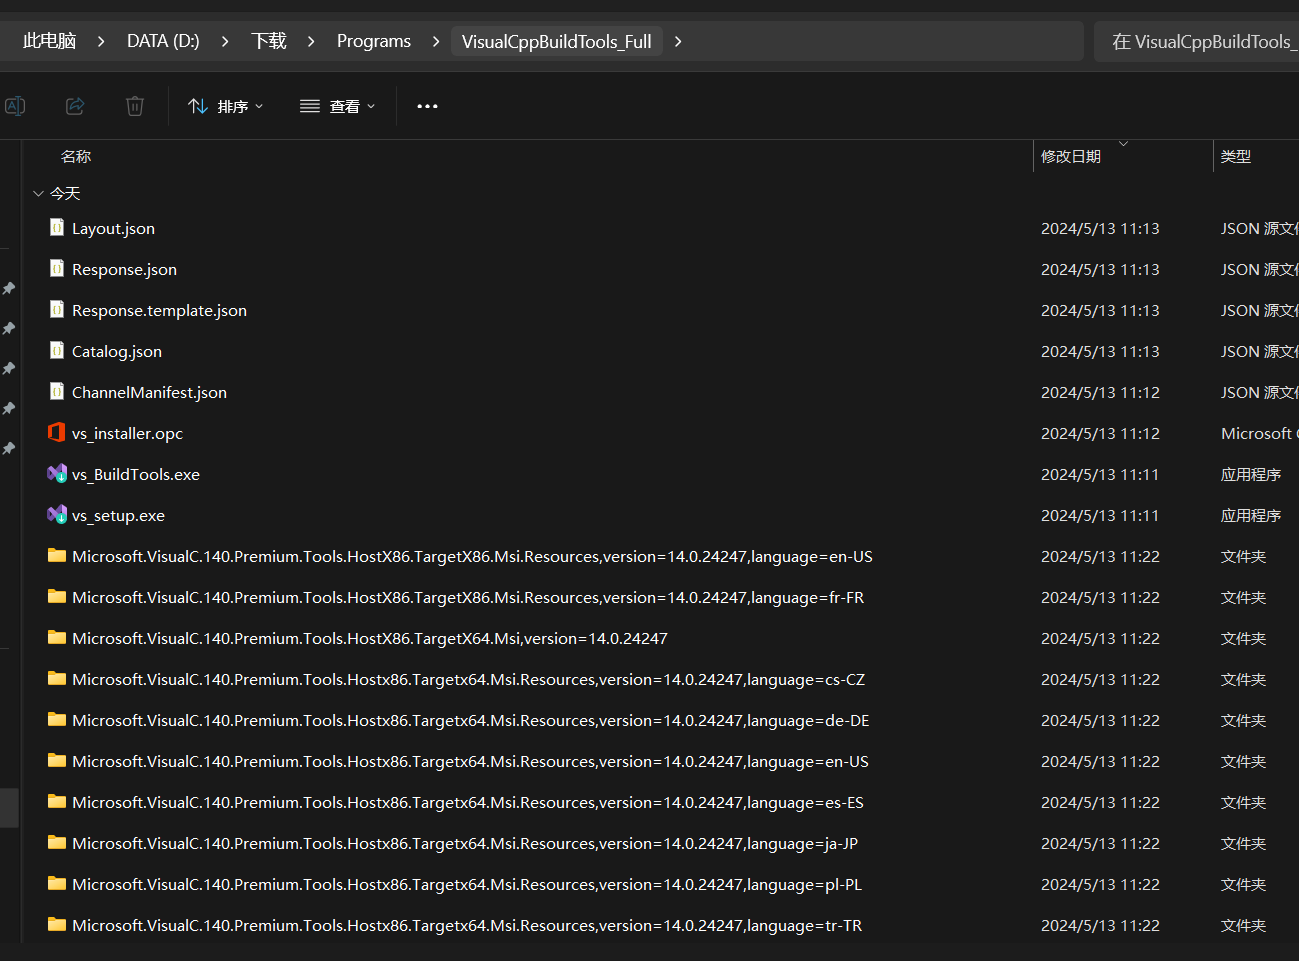Select the Response.template.json file name

click(159, 311)
